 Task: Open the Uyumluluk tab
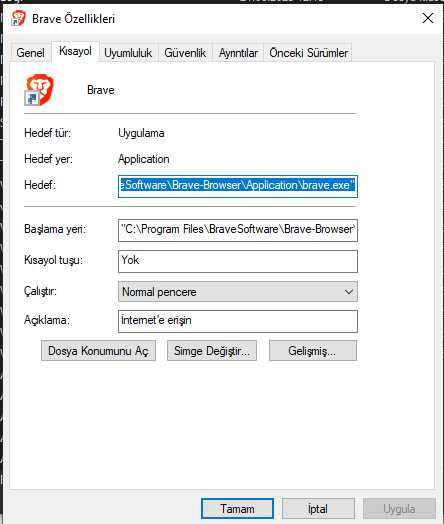point(128,53)
